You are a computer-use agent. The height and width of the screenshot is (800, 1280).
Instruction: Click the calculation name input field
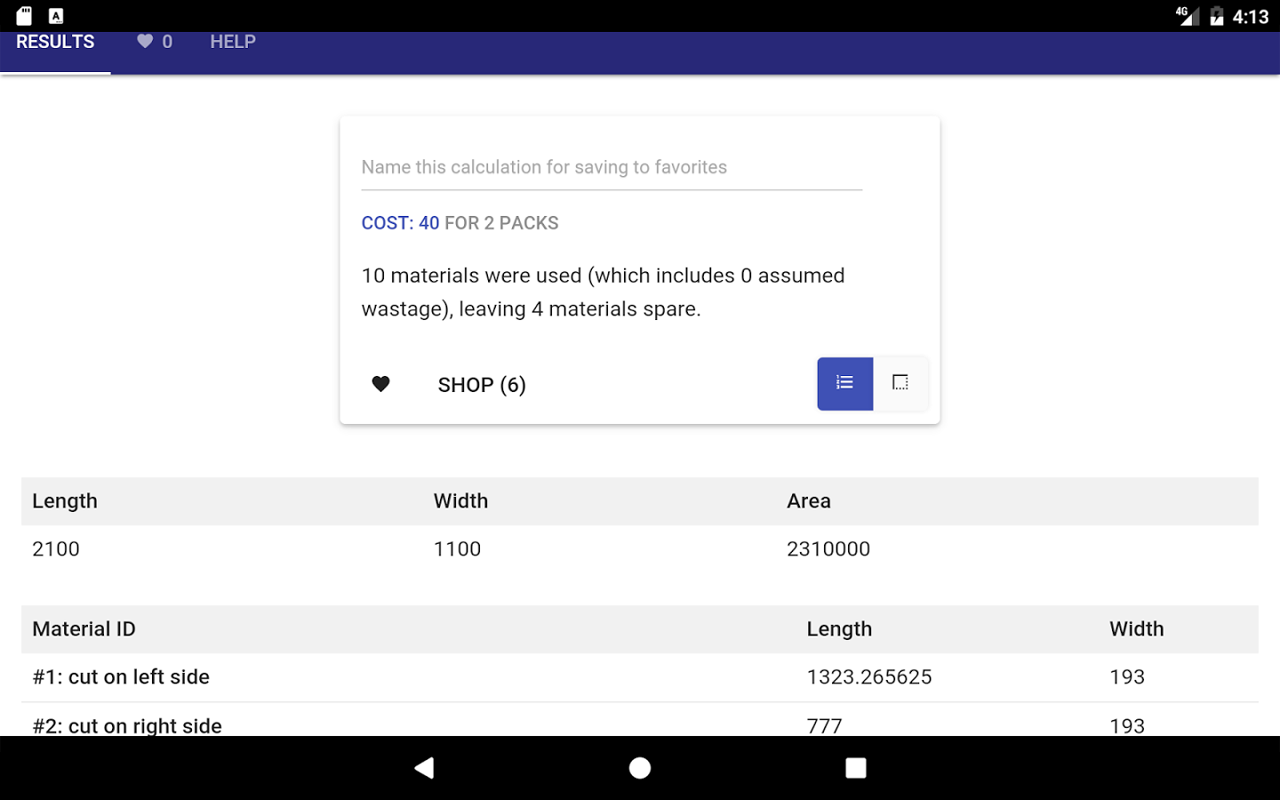click(x=611, y=167)
